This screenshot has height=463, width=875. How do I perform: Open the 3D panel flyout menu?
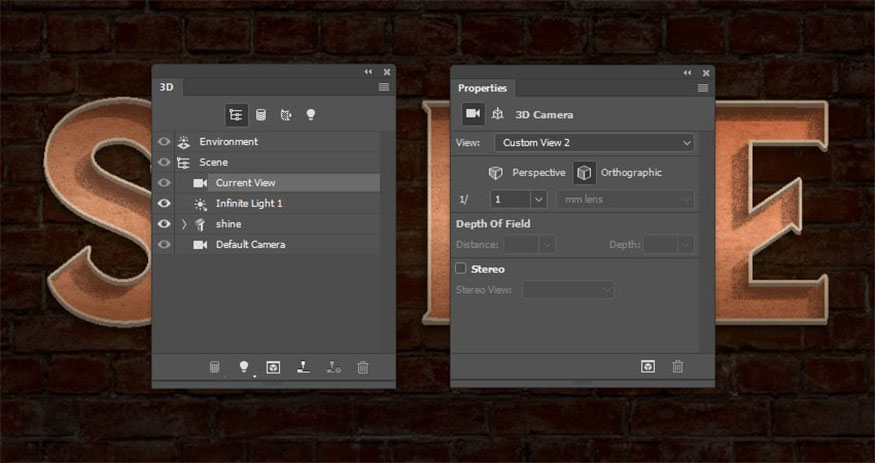[x=384, y=88]
